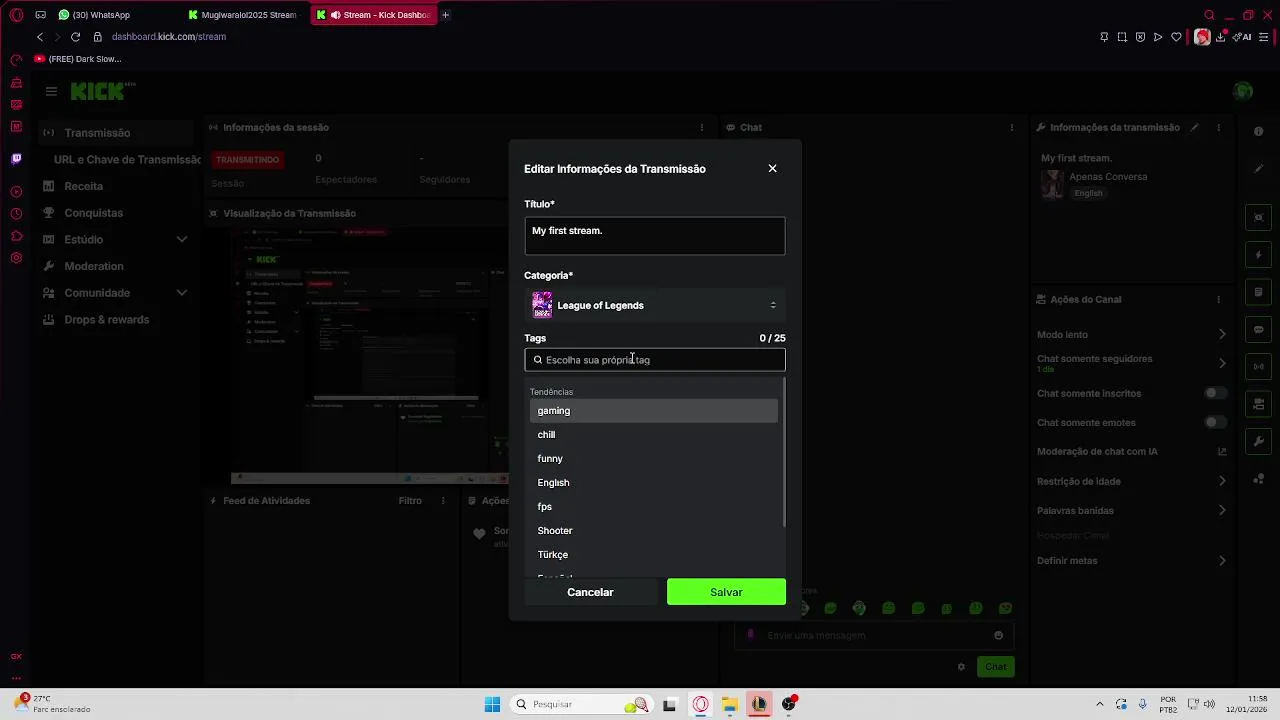Viewport: 1280px width, 720px height.
Task: Toggle Chat somente inscritos switch
Action: 1215,394
